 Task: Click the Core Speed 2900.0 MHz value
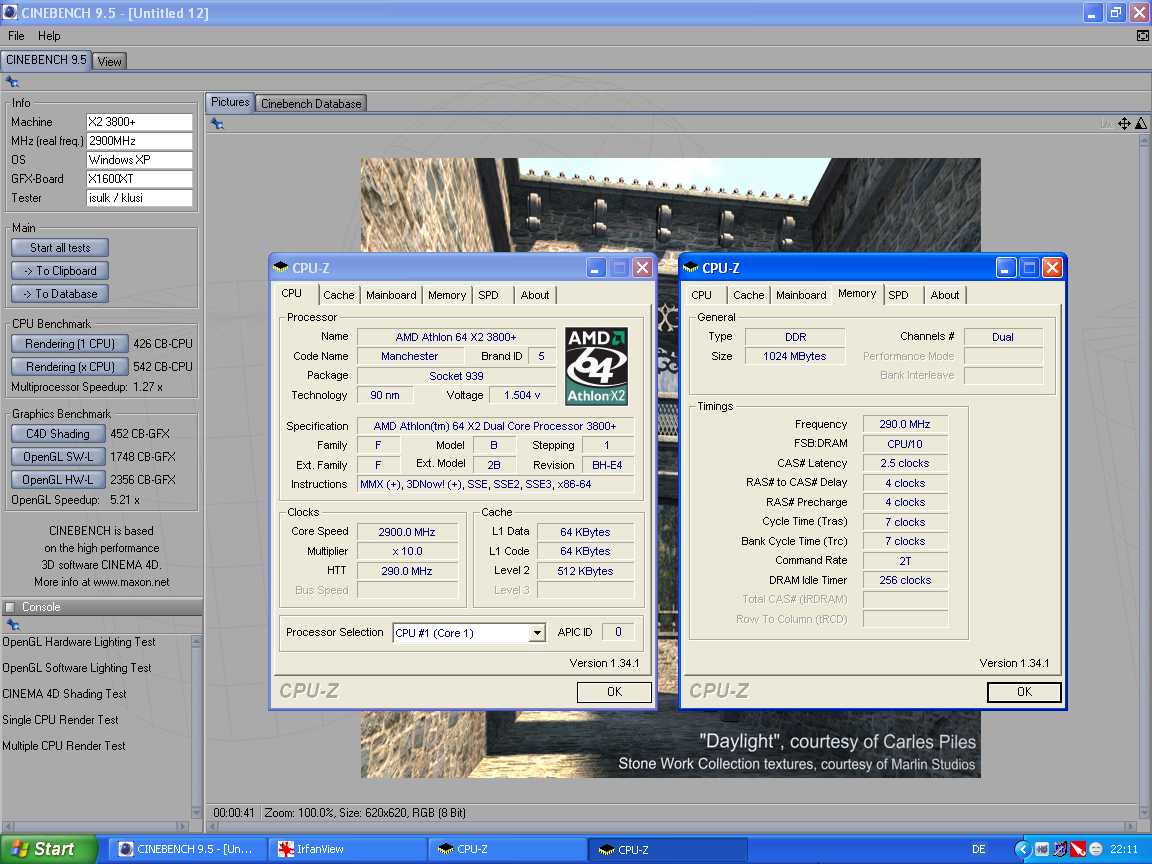click(406, 532)
